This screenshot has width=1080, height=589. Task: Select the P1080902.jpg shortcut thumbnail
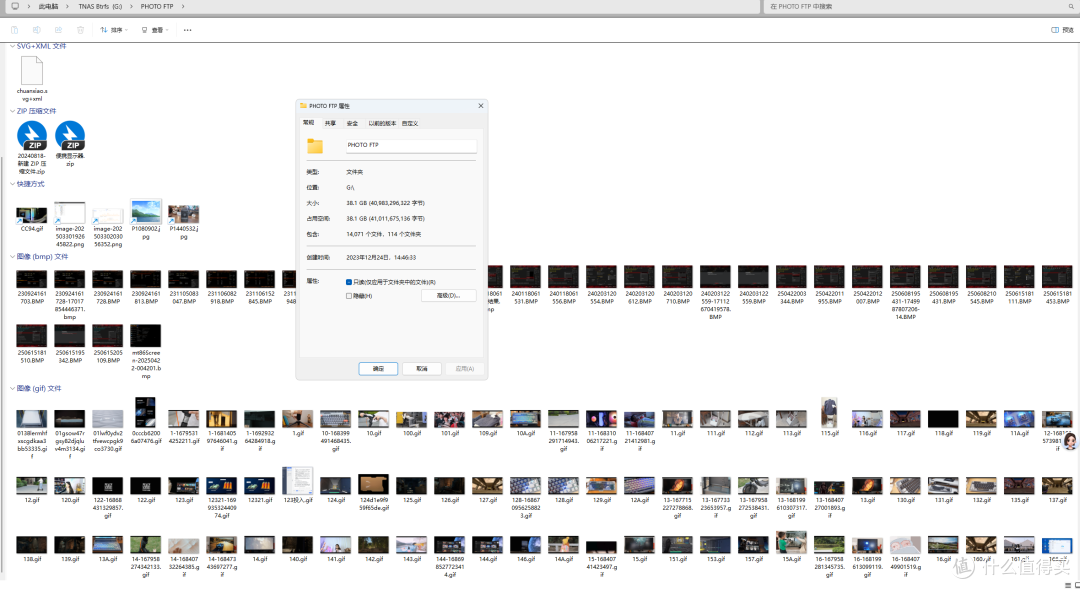[145, 211]
